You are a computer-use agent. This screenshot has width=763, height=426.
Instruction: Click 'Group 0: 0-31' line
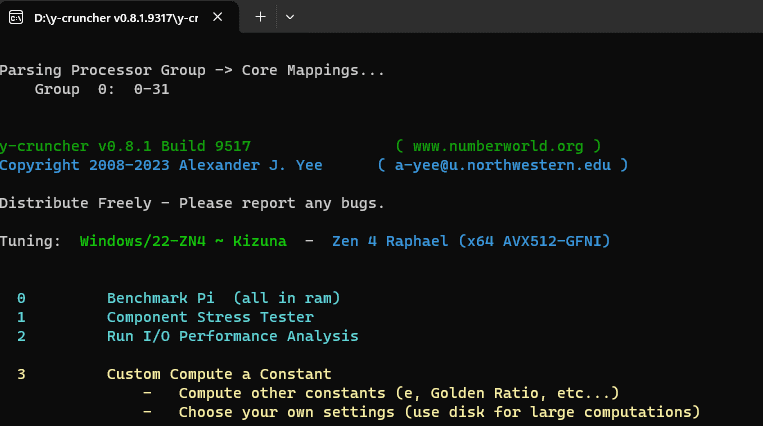pyautogui.click(x=102, y=89)
